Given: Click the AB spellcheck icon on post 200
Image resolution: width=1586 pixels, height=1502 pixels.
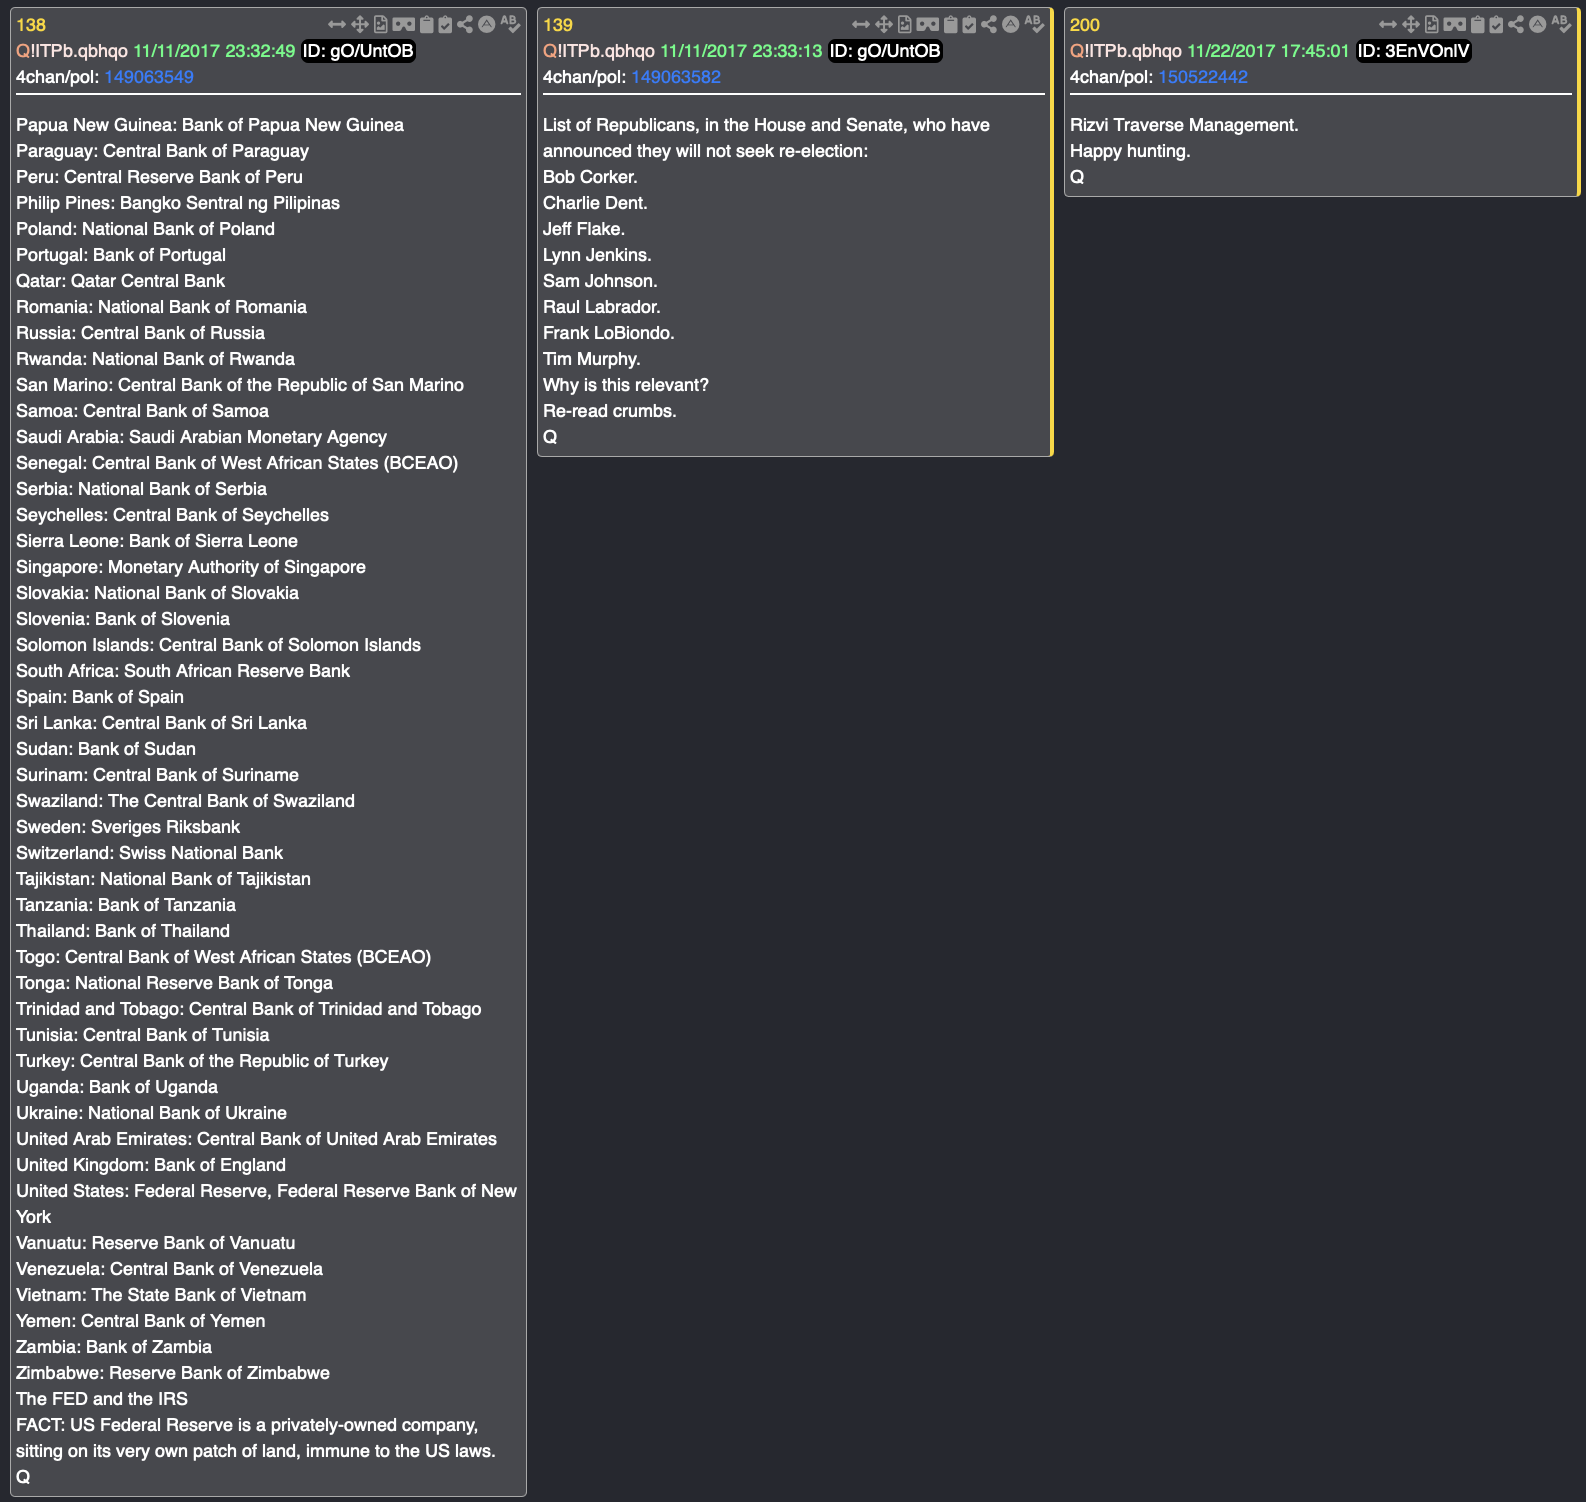Looking at the screenshot, I should point(1561,24).
